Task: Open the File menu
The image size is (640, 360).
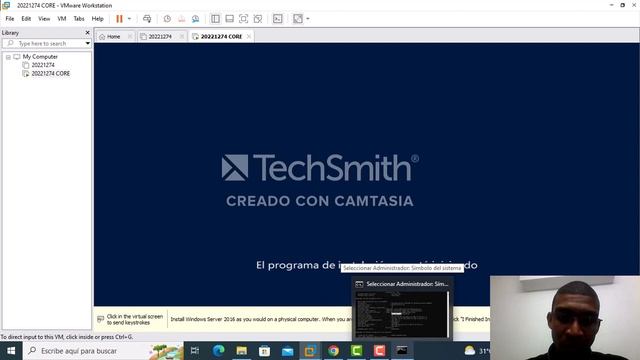Action: coord(10,19)
